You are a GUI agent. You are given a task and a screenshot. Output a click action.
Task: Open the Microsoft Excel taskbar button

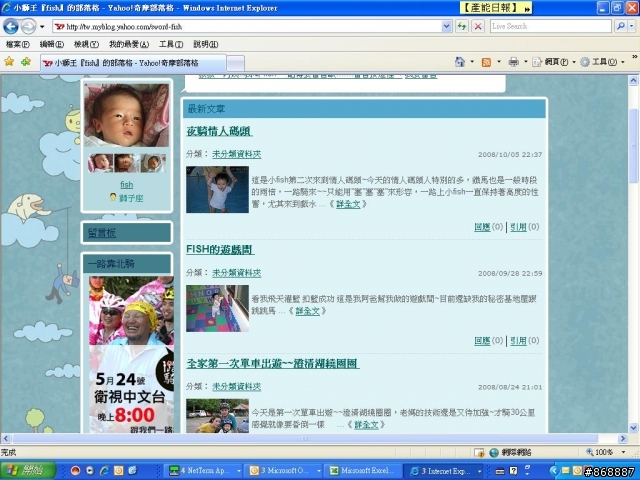[364, 471]
